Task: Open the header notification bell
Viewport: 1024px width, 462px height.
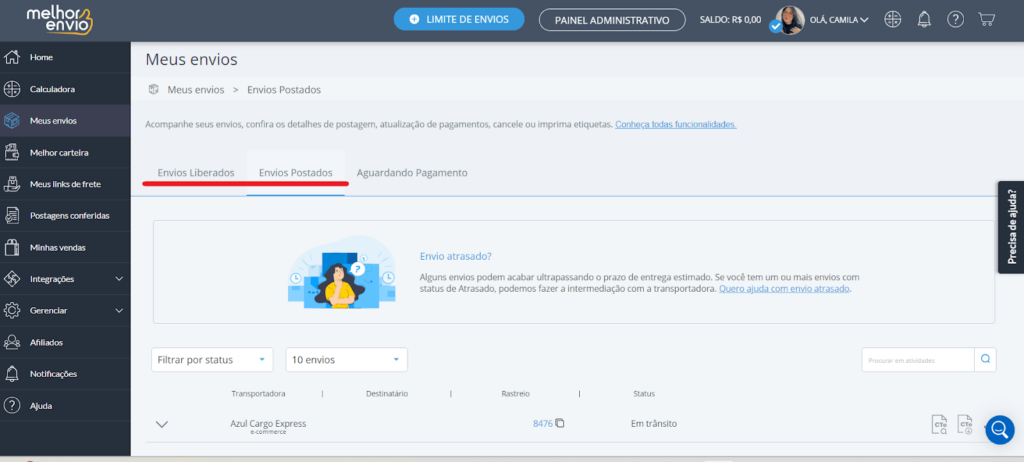Action: [924, 20]
